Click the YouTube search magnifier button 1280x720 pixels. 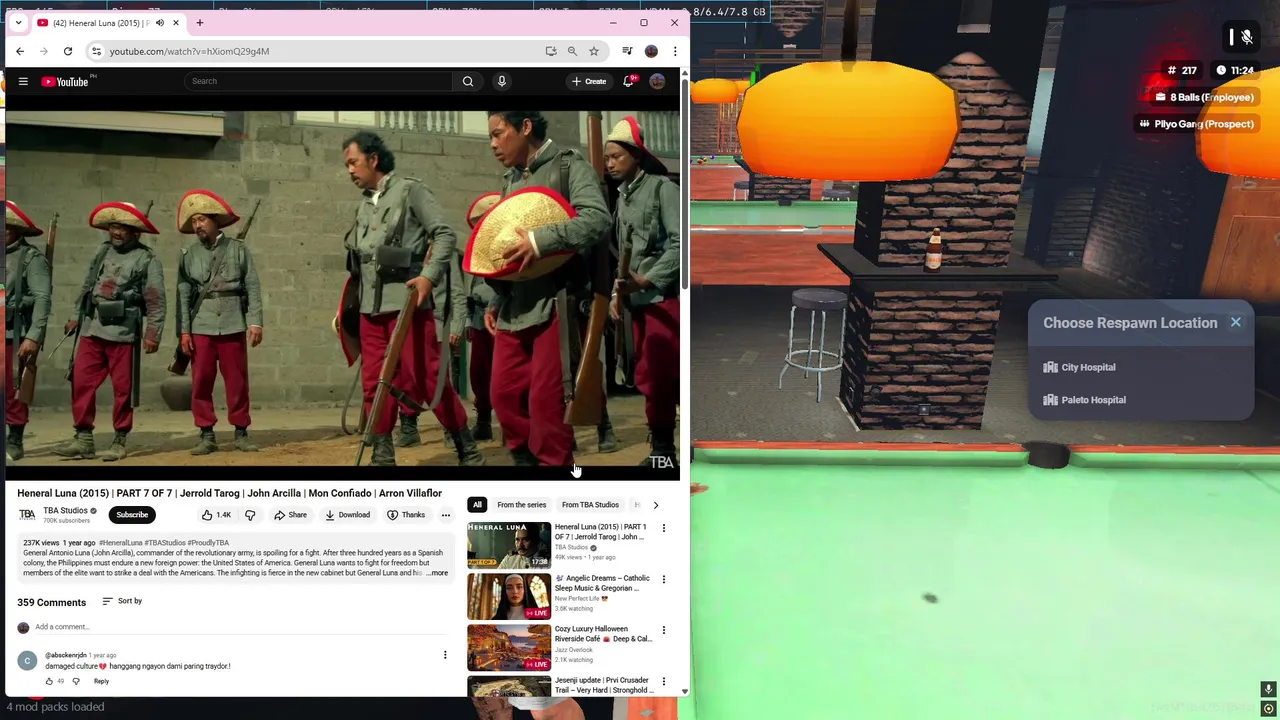pyautogui.click(x=468, y=81)
